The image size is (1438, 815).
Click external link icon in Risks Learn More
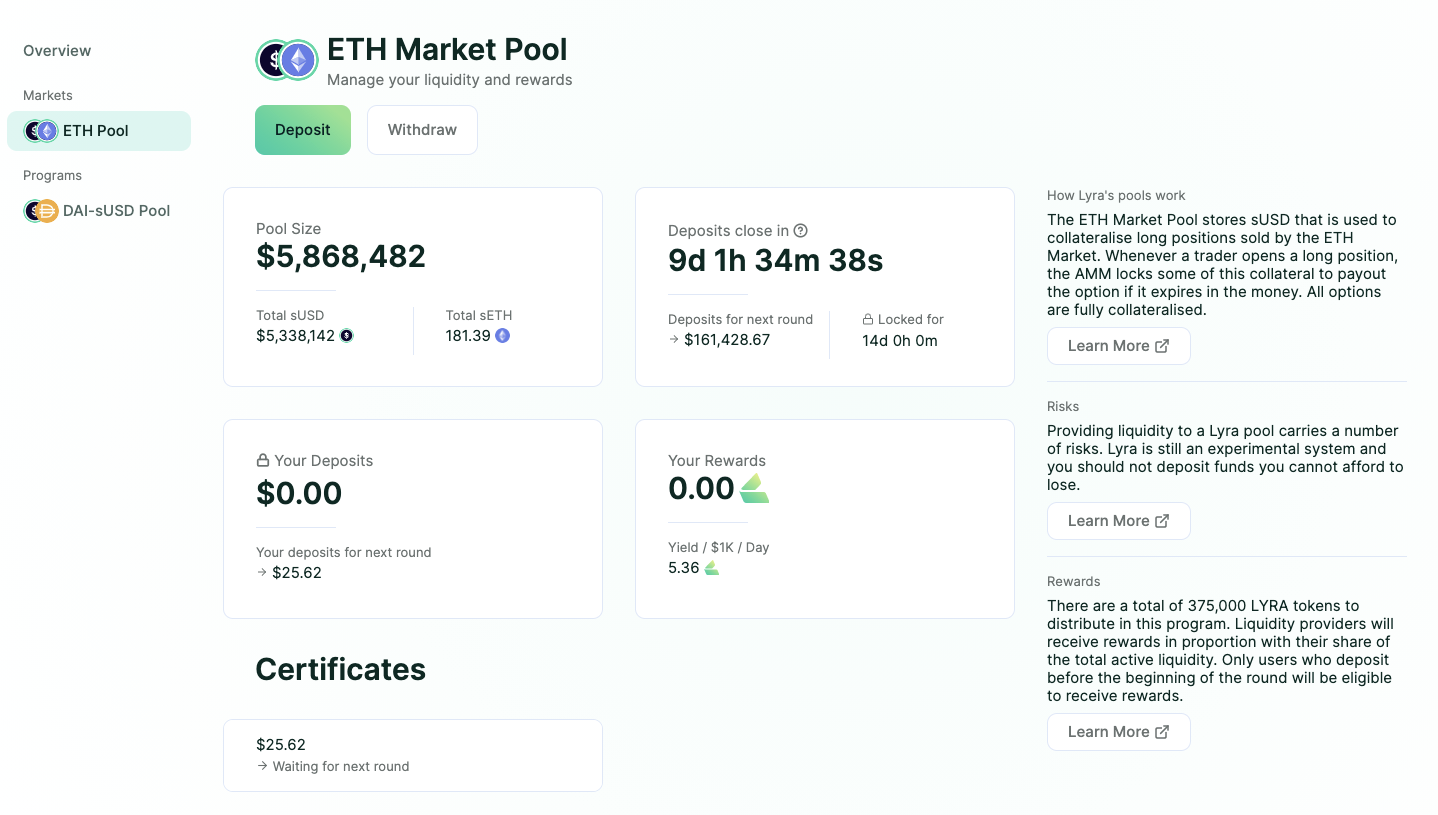point(1162,521)
